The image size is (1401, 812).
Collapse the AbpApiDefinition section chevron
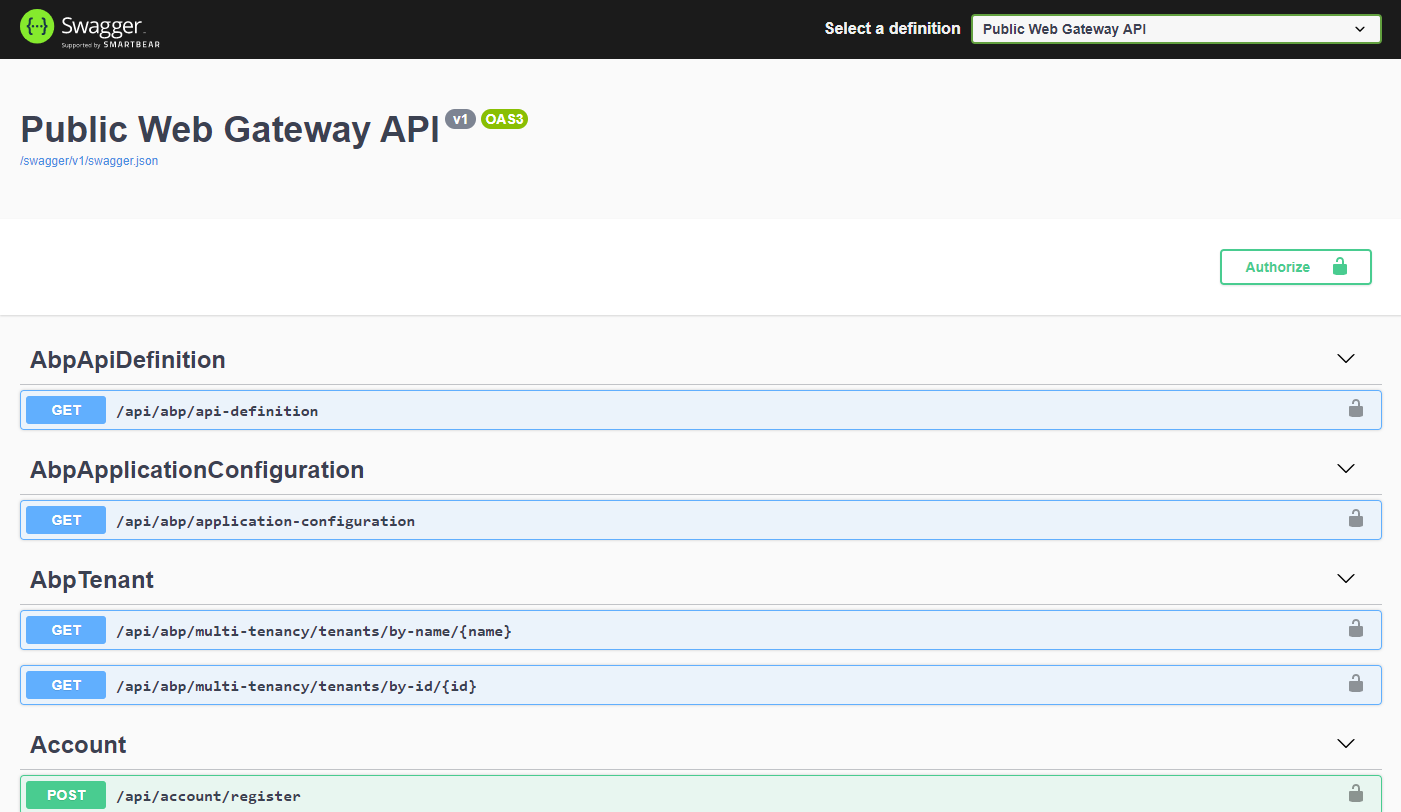click(x=1346, y=359)
